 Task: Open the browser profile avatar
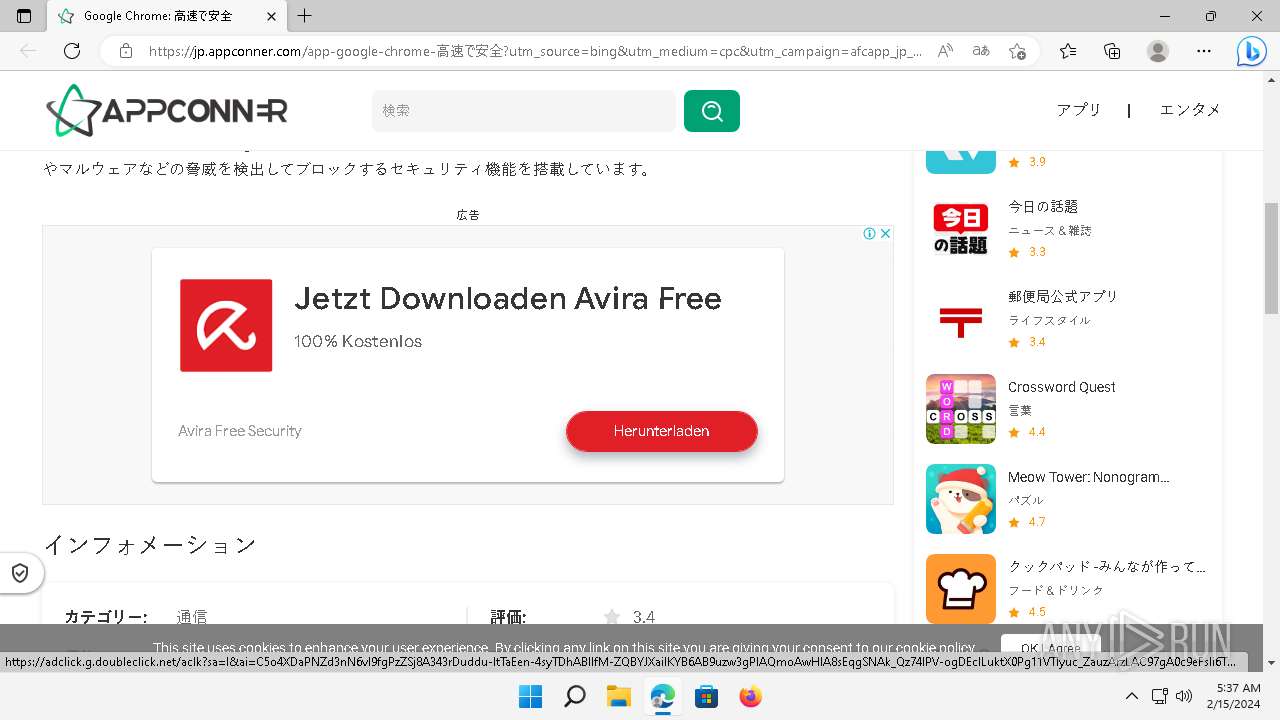(x=1158, y=51)
